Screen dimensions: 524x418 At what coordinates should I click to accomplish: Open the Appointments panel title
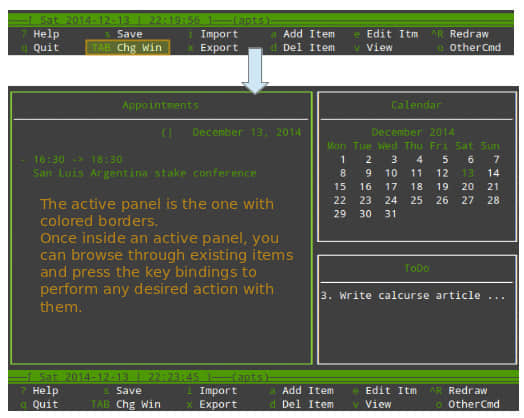click(x=160, y=105)
